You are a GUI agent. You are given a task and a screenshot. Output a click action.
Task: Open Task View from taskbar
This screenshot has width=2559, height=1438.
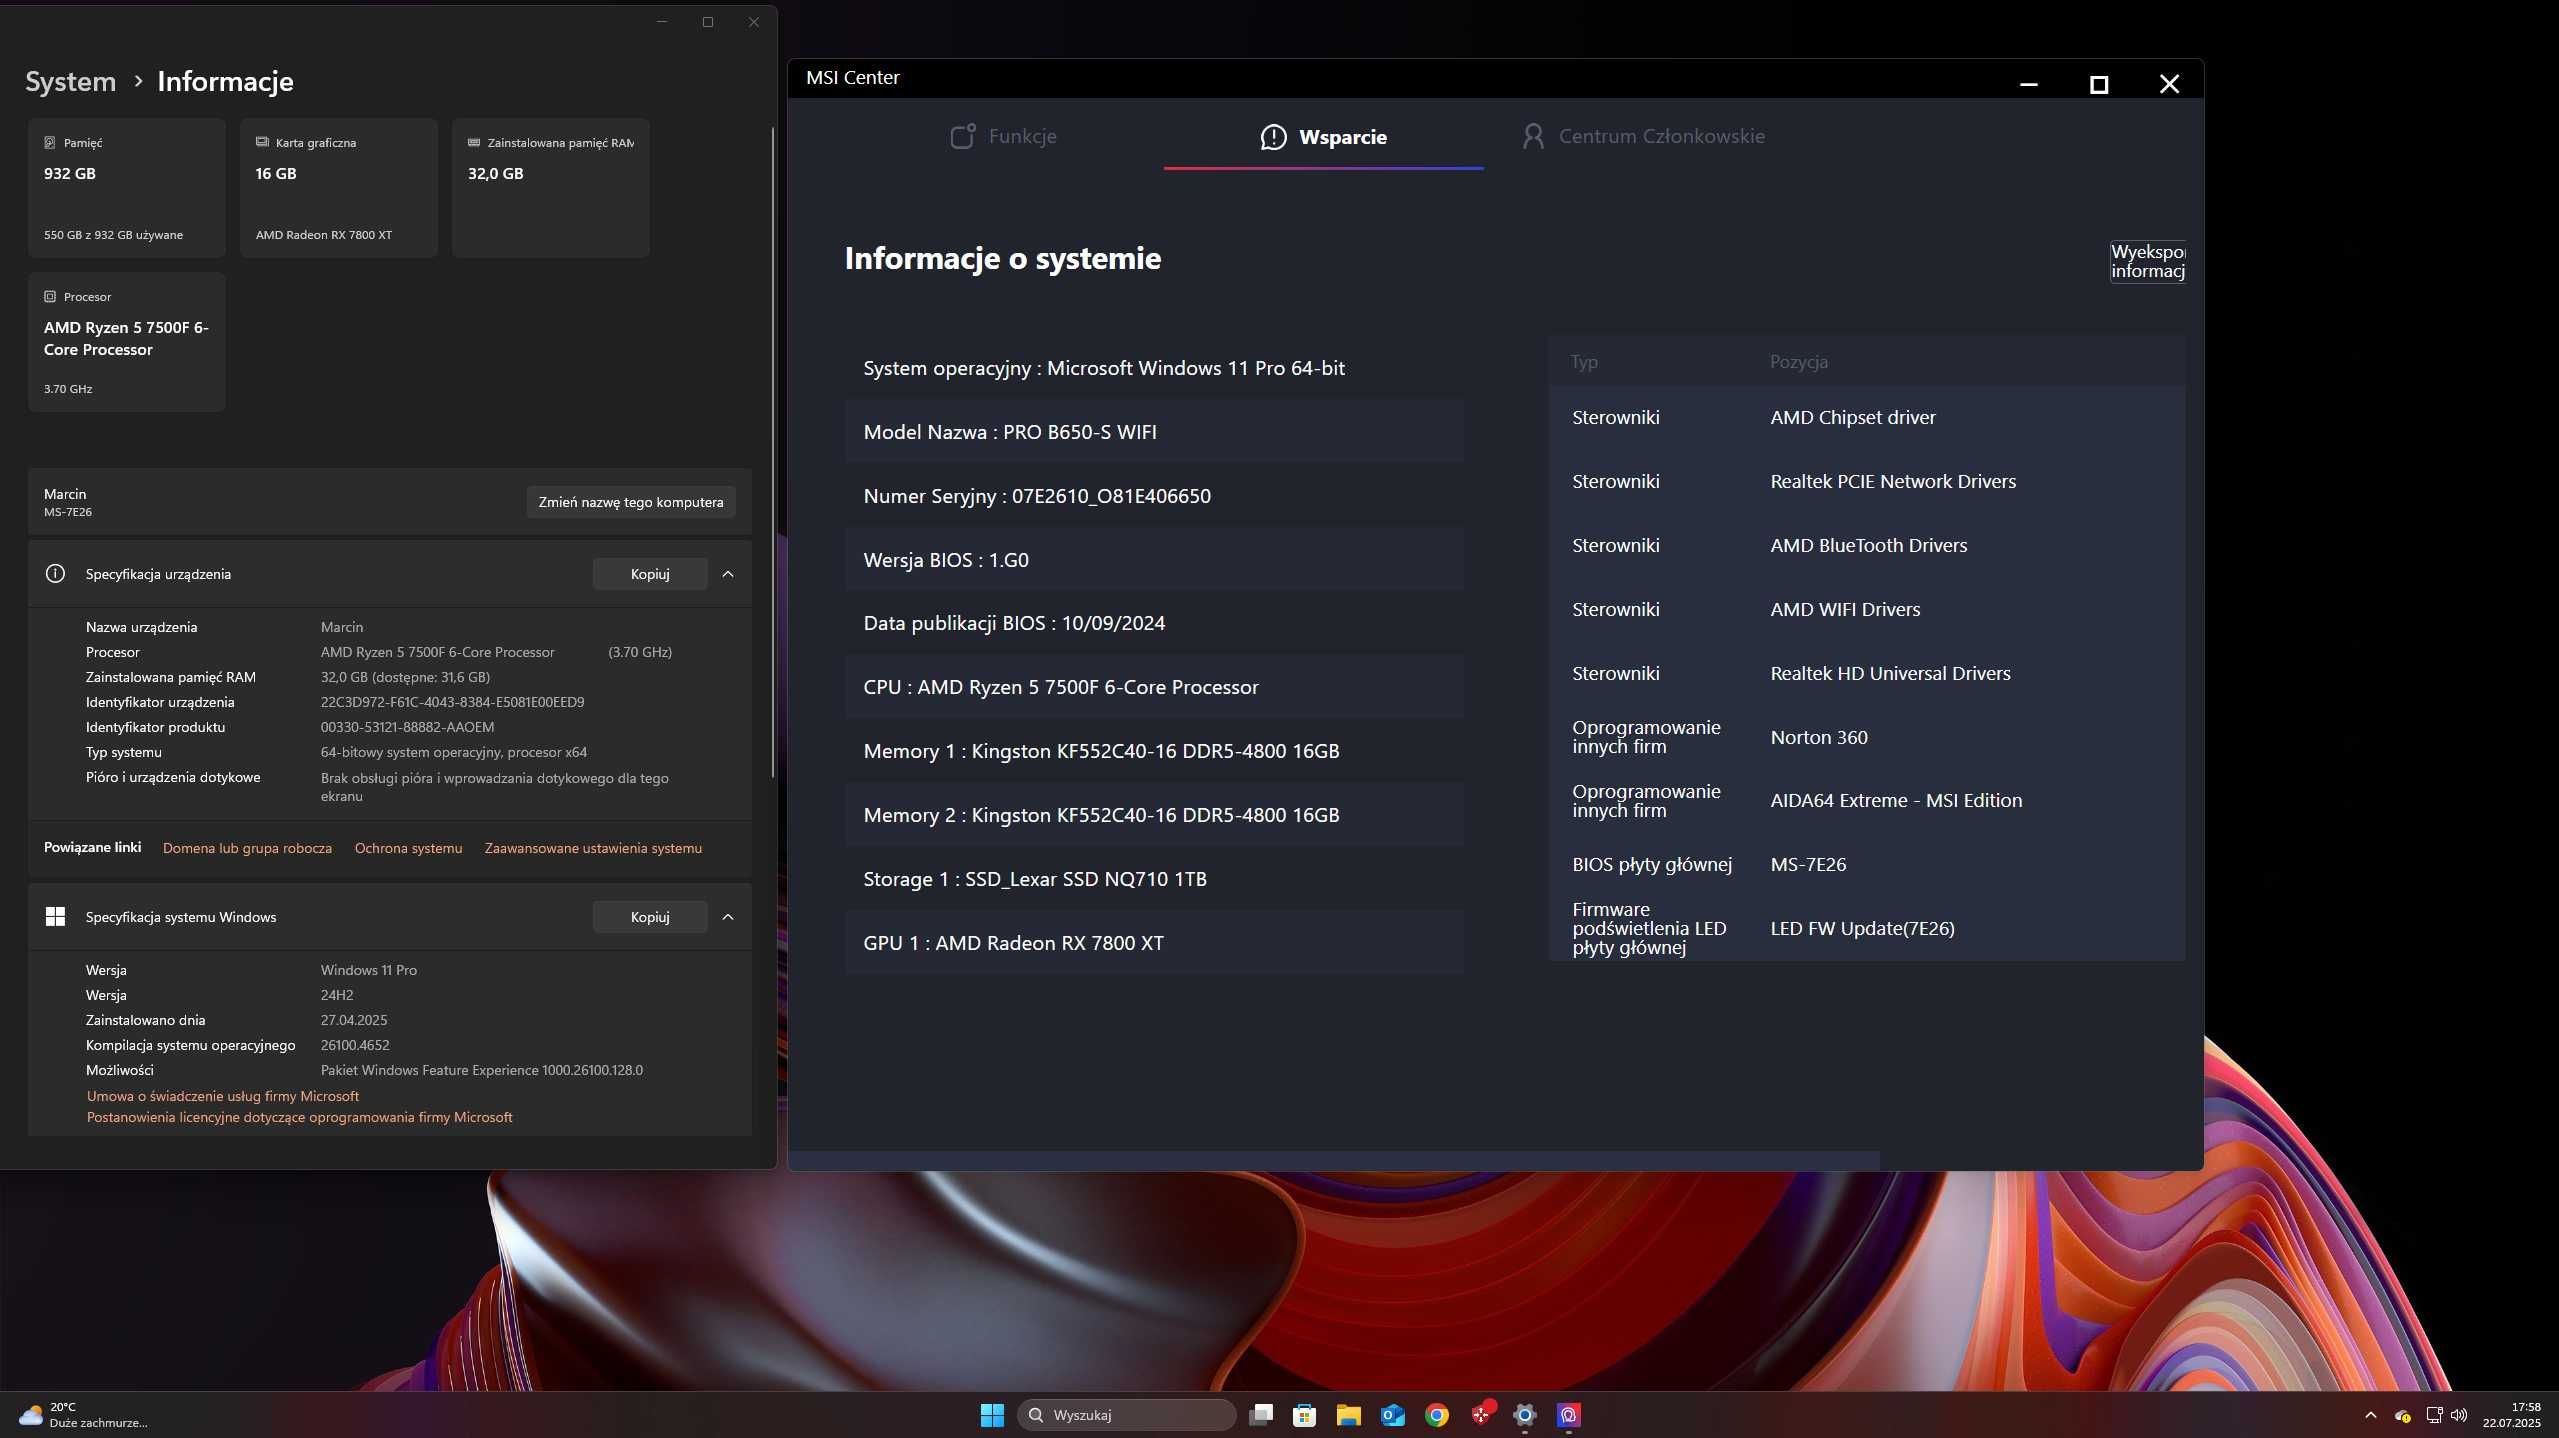(x=1261, y=1415)
